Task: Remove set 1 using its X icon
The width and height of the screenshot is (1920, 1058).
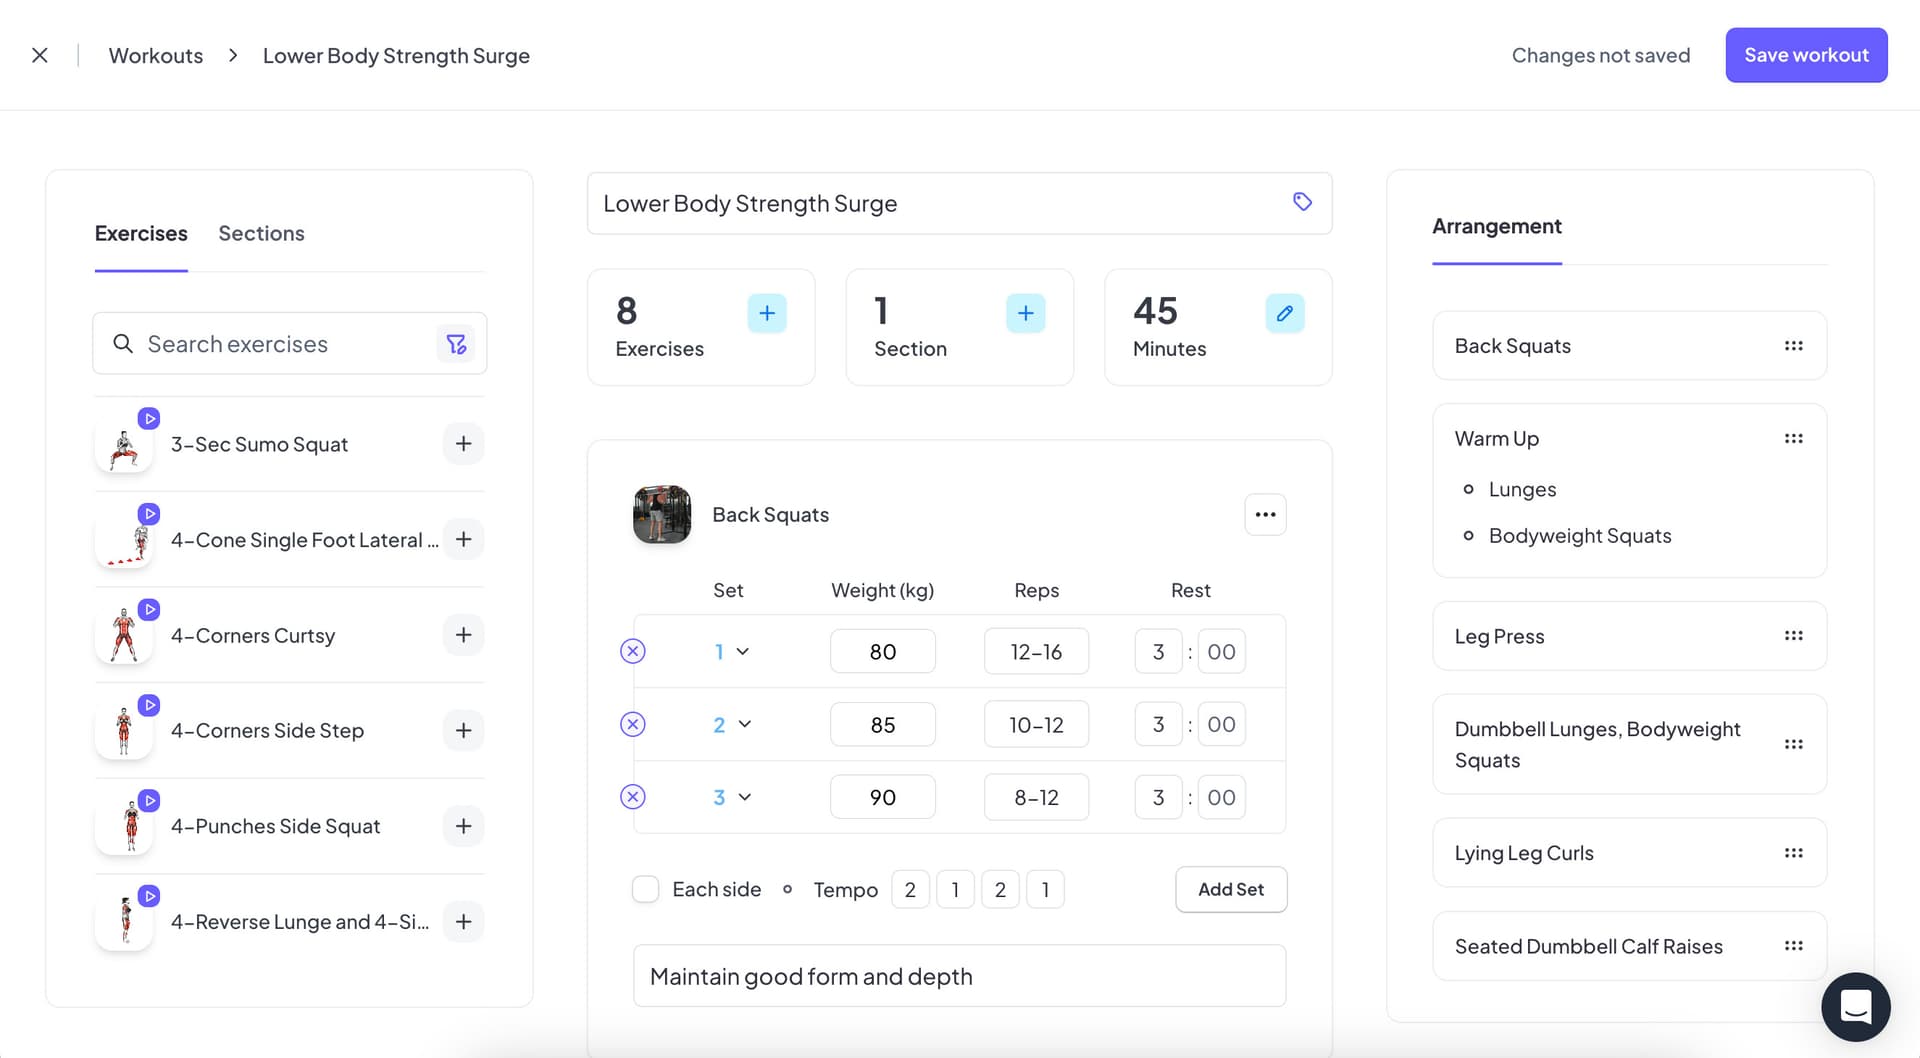Action: [633, 650]
